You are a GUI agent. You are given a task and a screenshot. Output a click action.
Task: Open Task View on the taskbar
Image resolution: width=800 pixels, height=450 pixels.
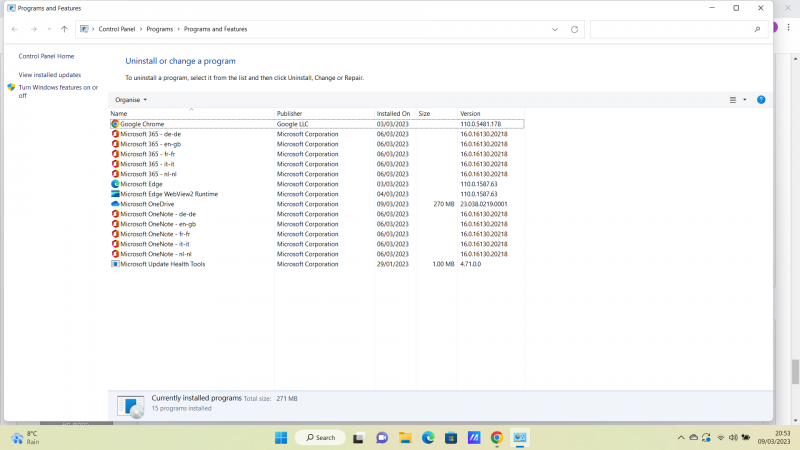pos(358,438)
